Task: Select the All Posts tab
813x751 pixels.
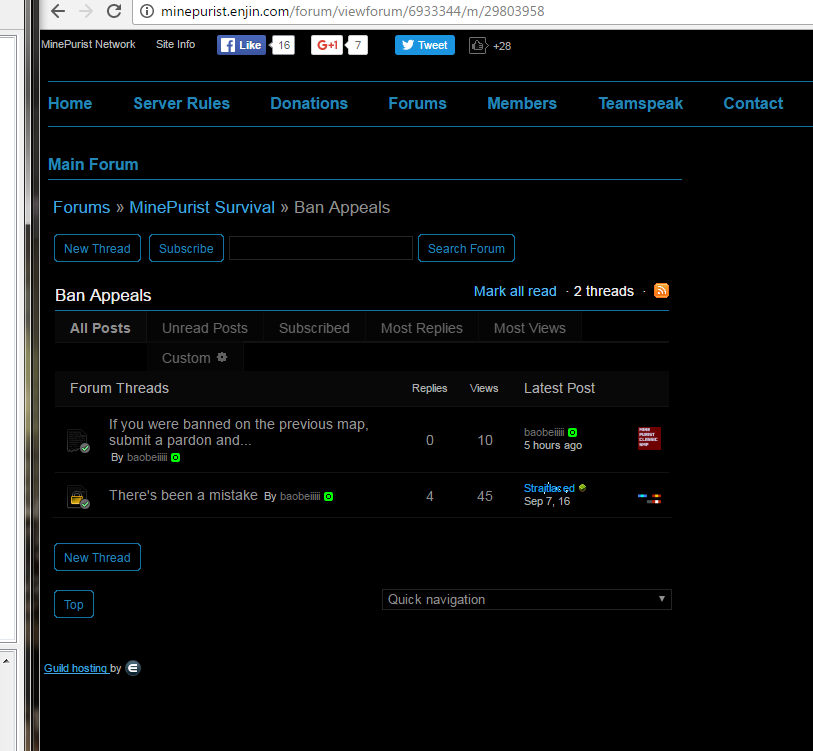Action: (100, 328)
